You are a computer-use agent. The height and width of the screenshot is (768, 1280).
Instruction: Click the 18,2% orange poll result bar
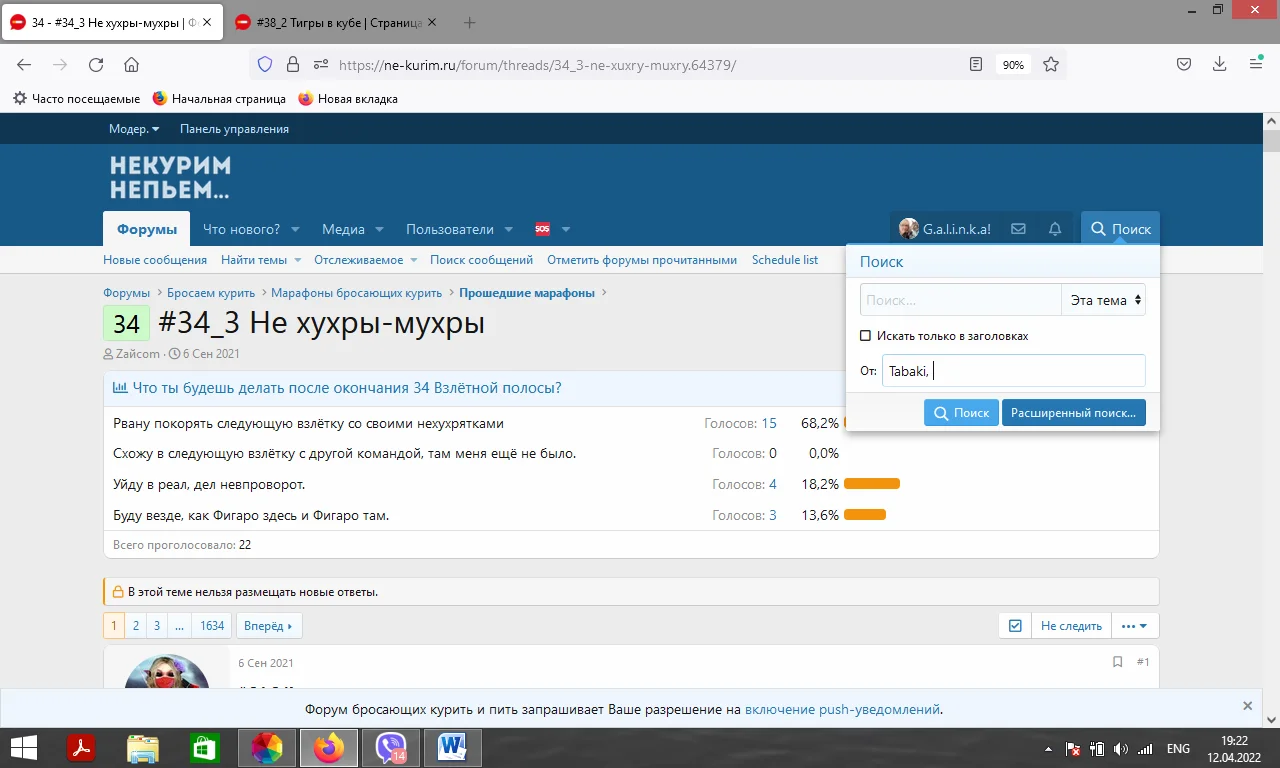tap(871, 484)
